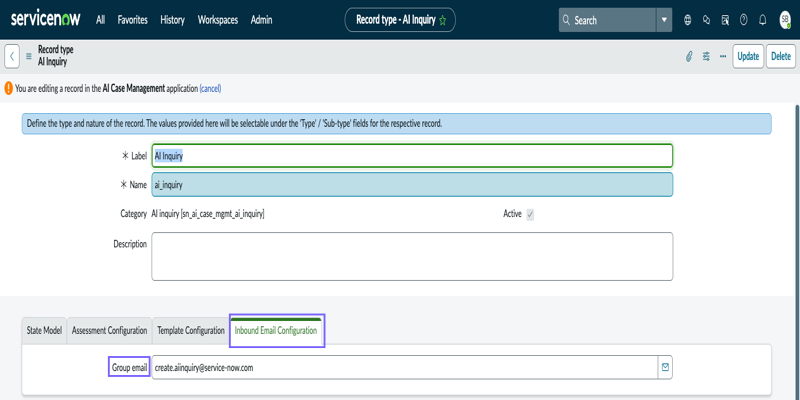This screenshot has width=800, height=400.
Task: Click the Label input field
Action: (x=412, y=156)
